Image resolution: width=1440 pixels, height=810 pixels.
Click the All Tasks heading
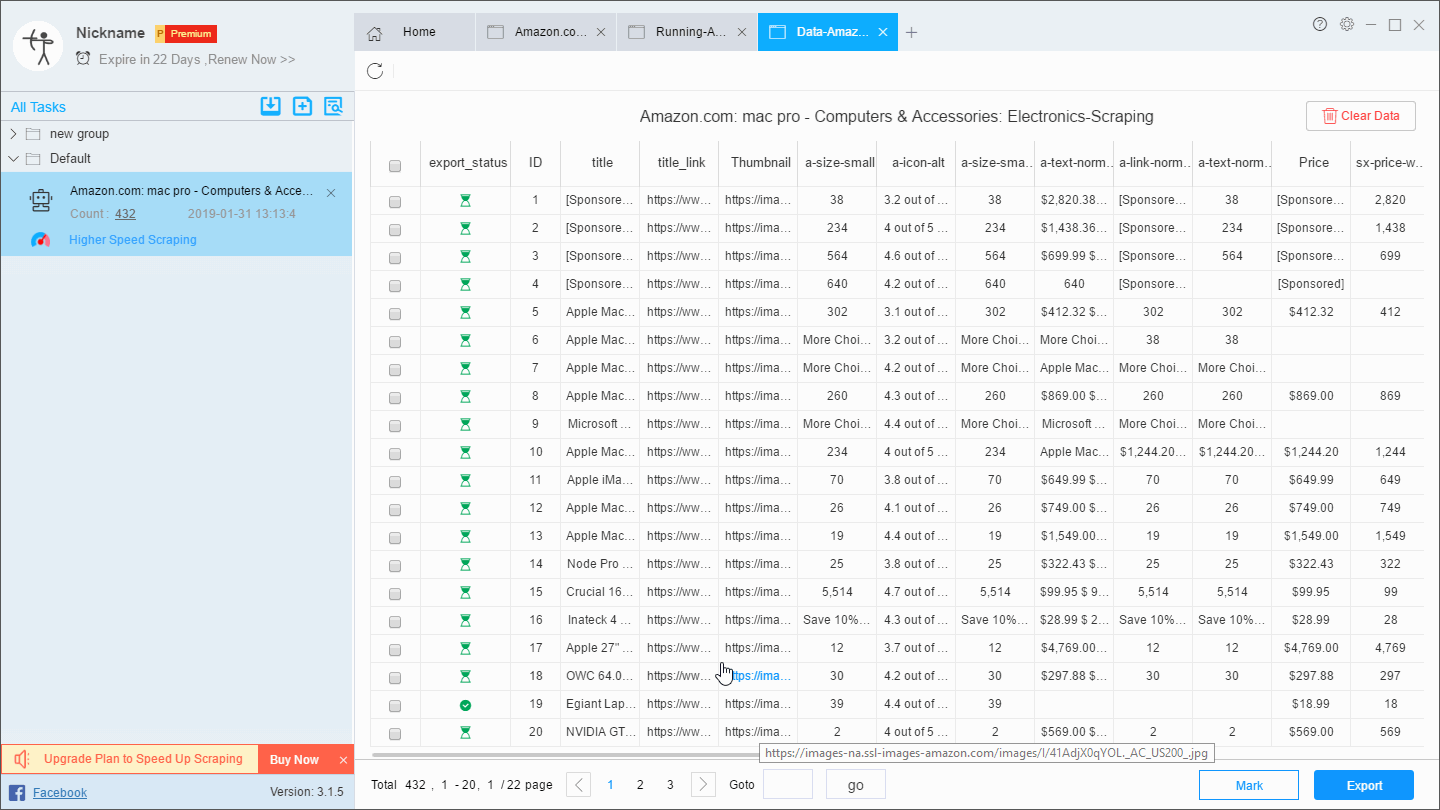[x=38, y=107]
